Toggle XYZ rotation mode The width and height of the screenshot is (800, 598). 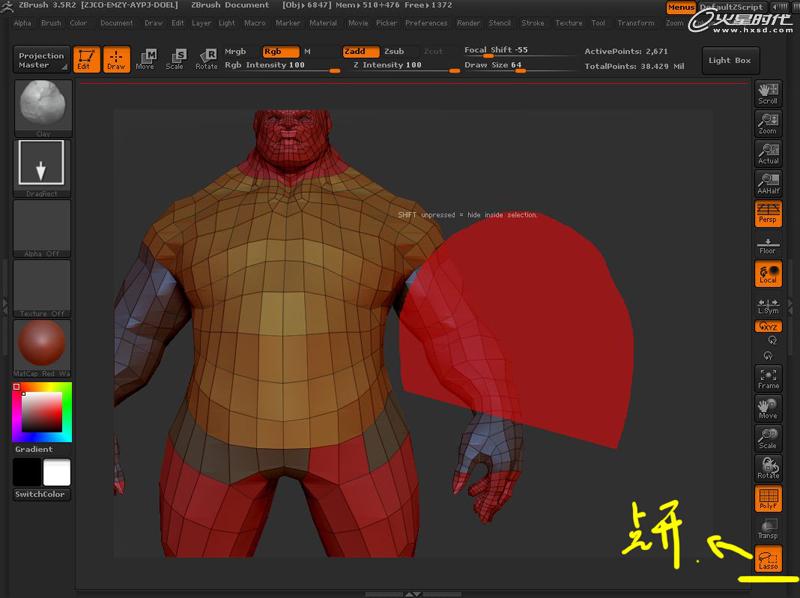point(768,327)
